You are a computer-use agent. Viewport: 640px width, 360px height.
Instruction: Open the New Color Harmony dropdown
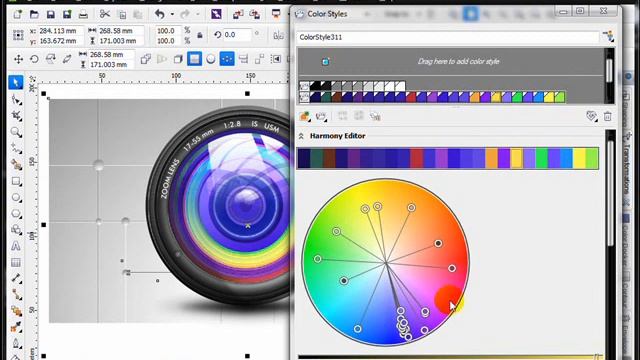(x=322, y=117)
